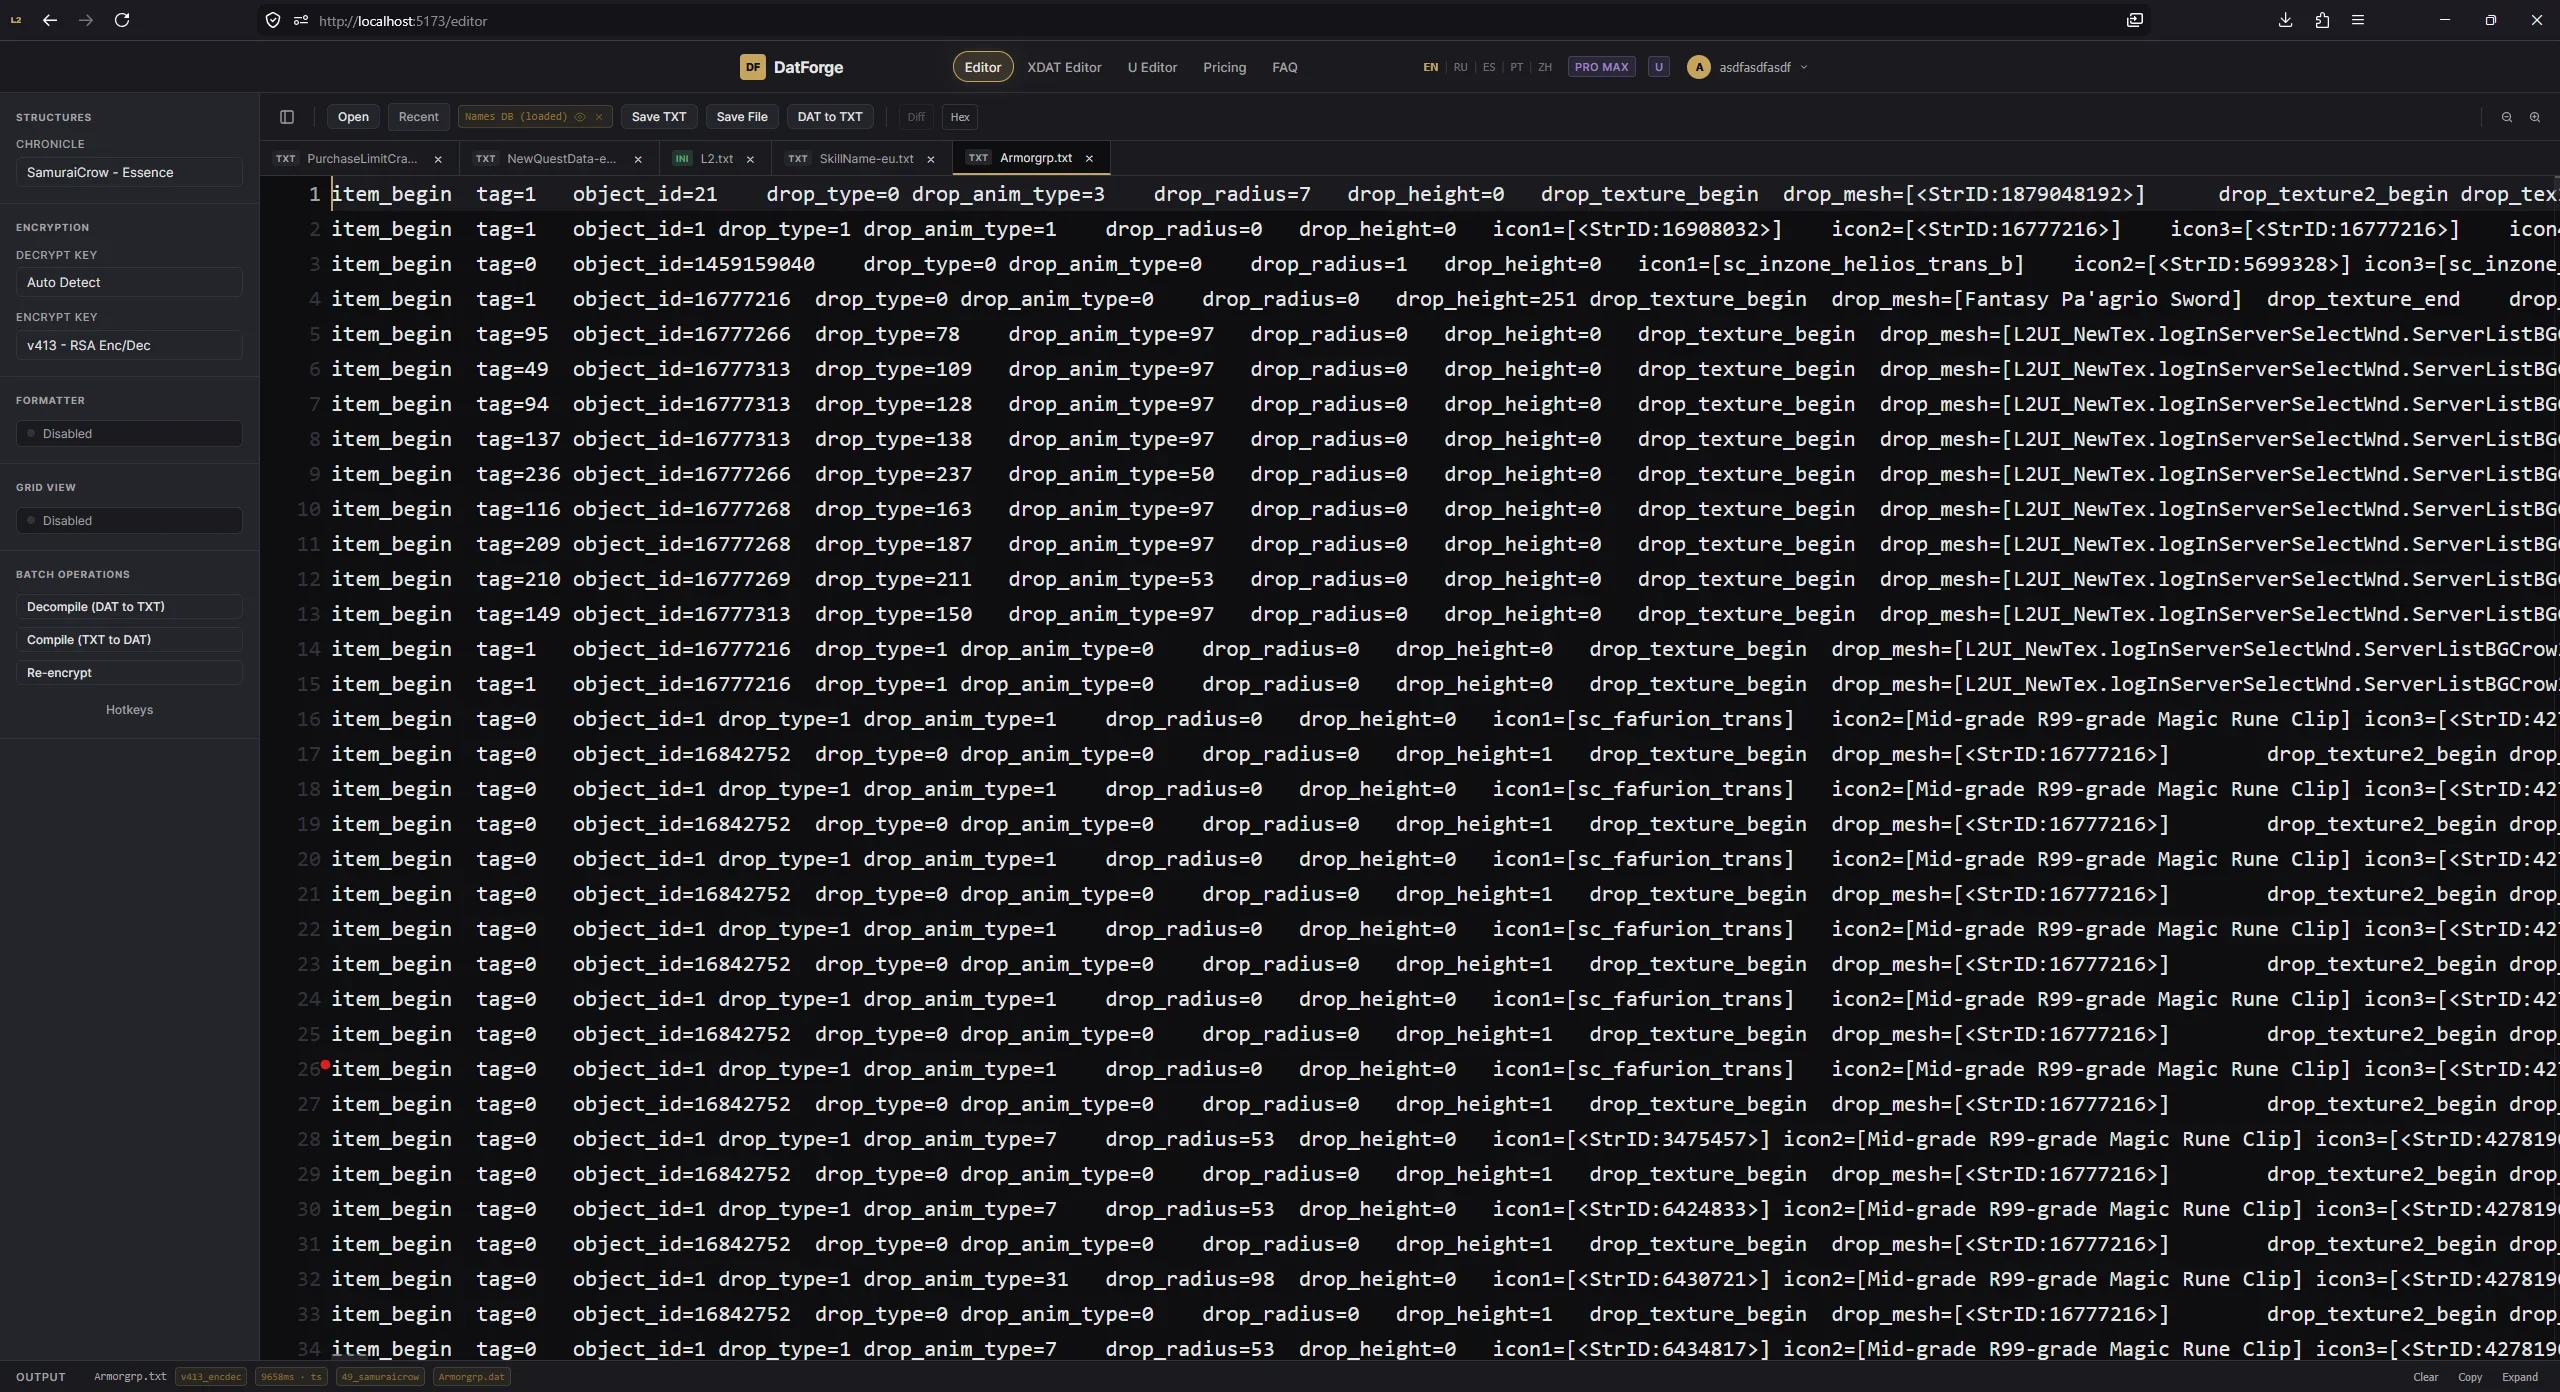Screen dimensions: 2560x1392
Task: Close the NewQuestData-e... tab
Action: pos(638,159)
